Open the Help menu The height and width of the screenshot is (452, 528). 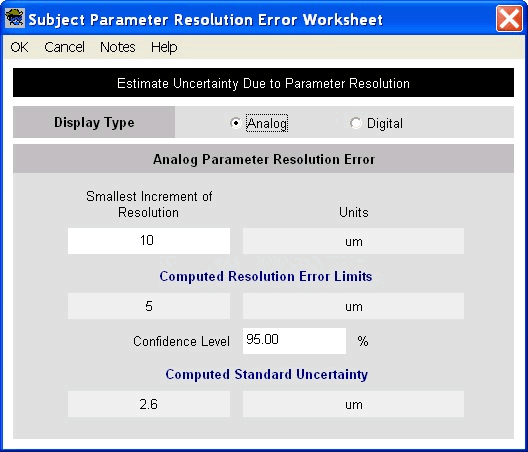(164, 47)
